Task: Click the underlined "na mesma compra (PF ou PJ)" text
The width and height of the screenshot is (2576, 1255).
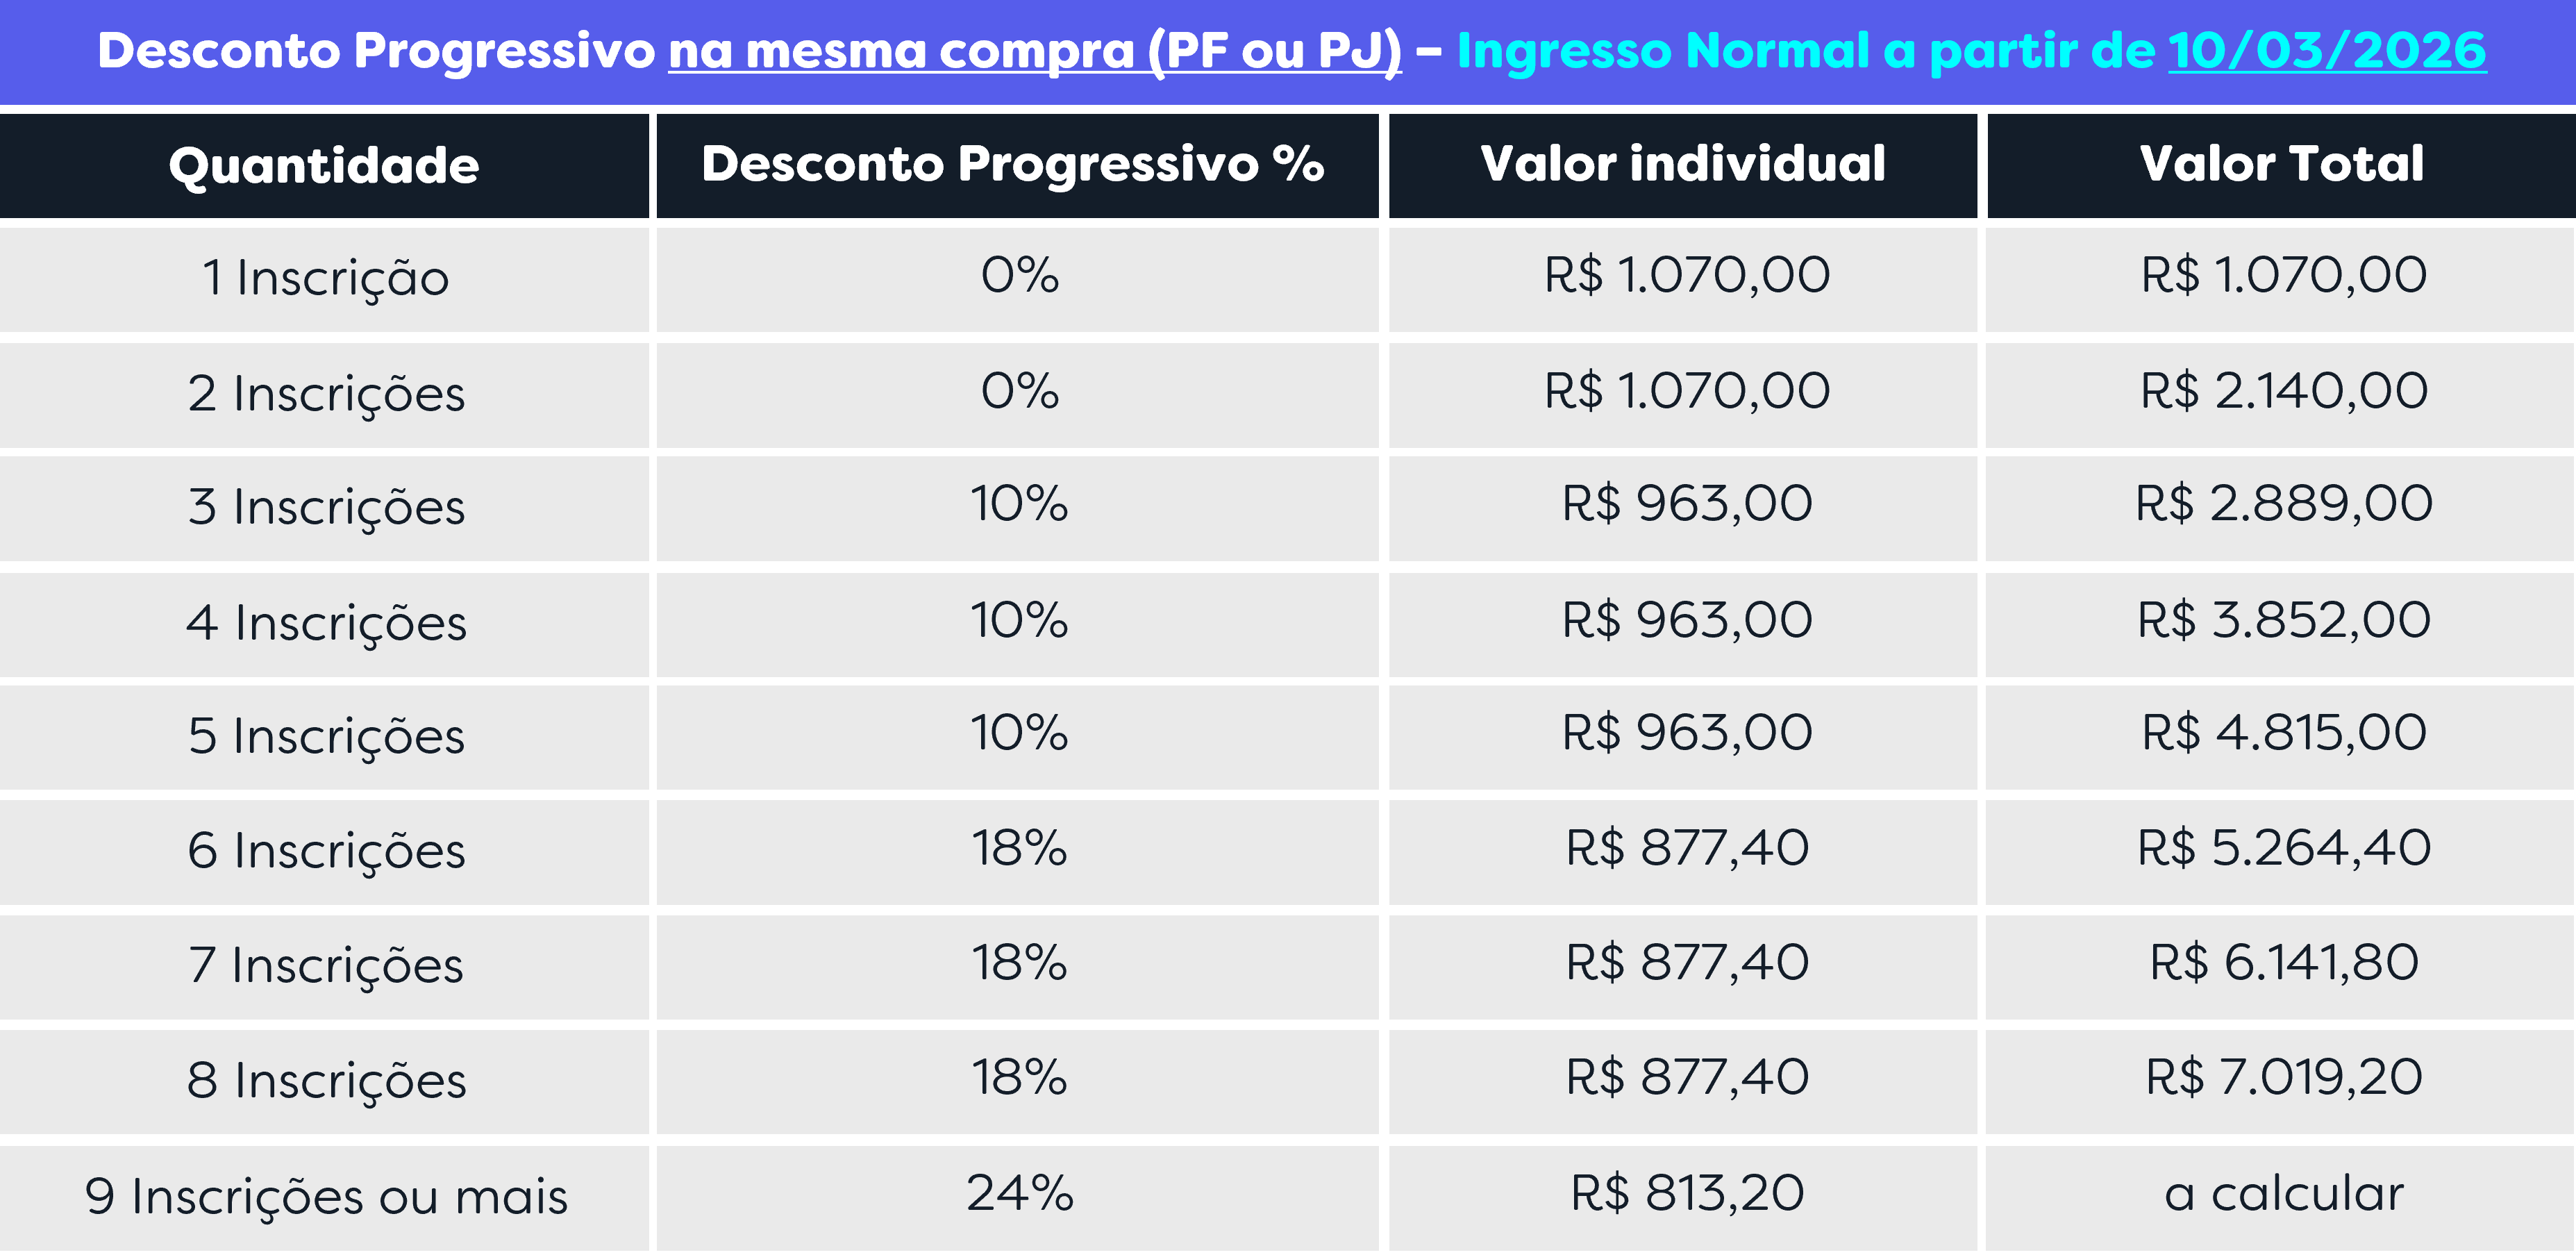Action: click(1034, 51)
